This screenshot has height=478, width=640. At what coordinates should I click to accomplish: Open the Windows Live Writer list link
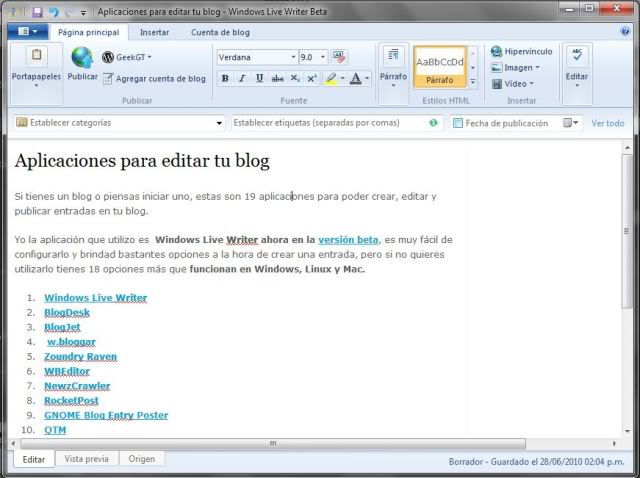pyautogui.click(x=96, y=298)
